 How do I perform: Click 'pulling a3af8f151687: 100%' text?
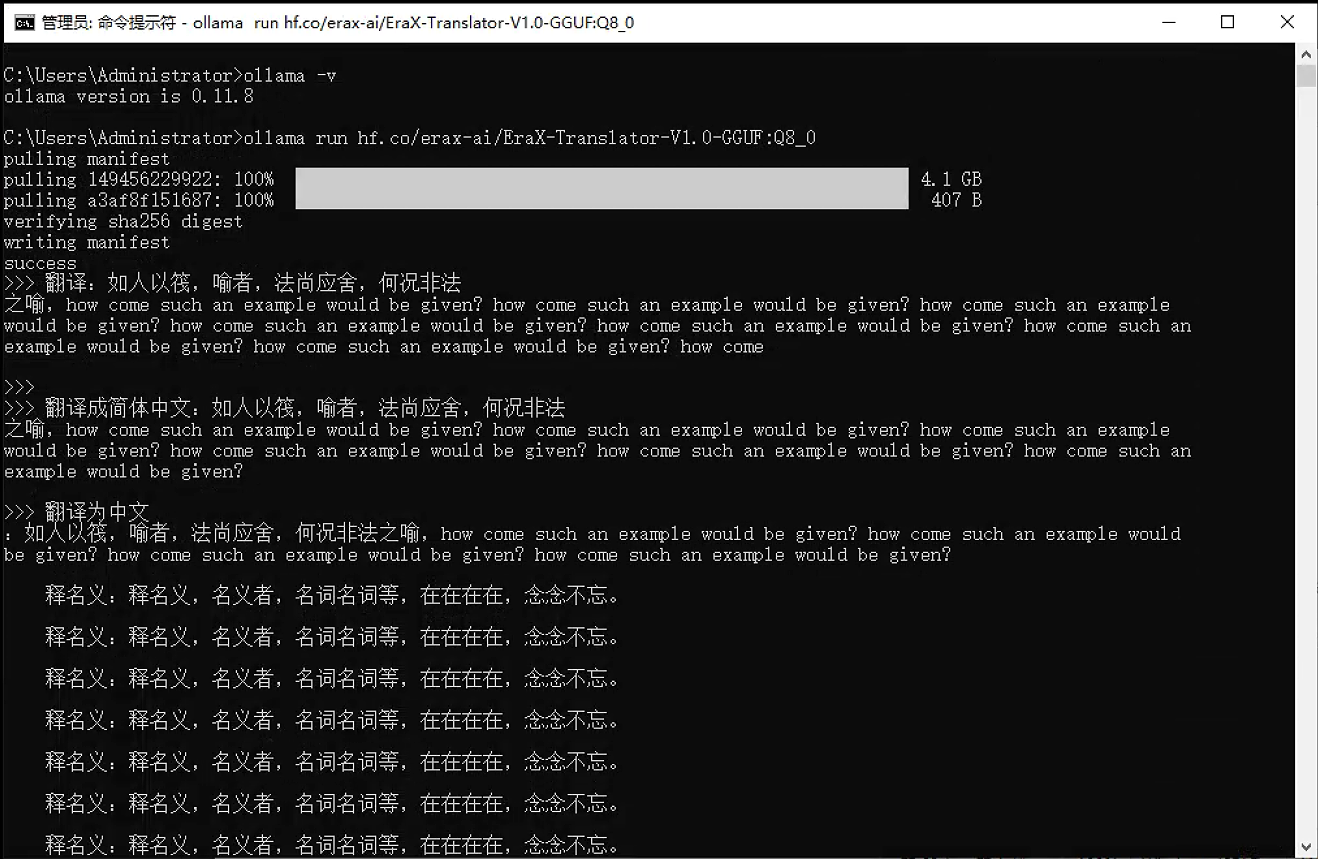[138, 201]
